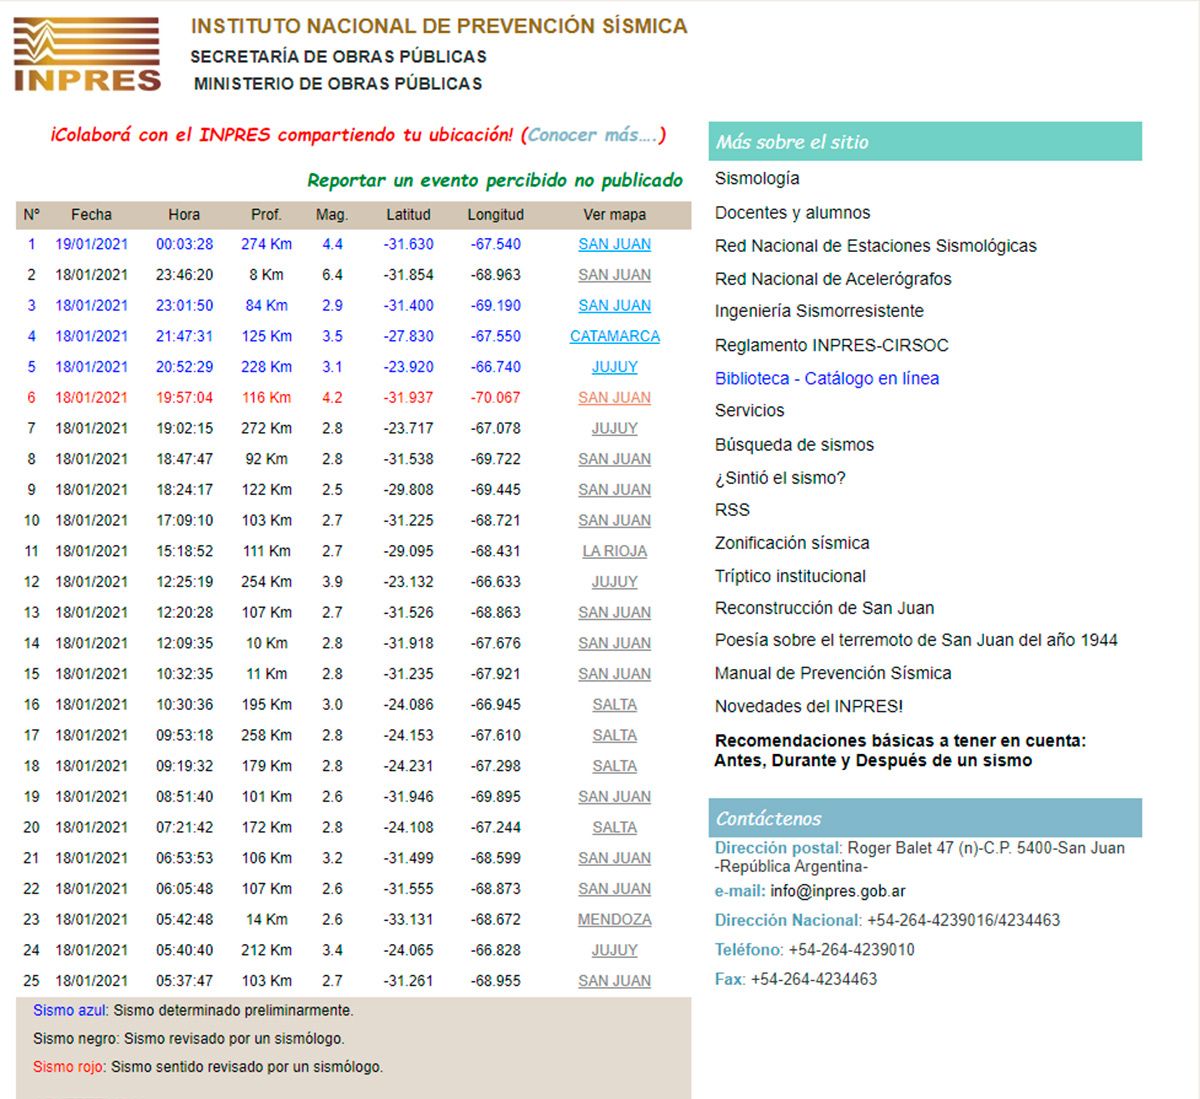Open Zonificación sísmica page

tap(792, 543)
